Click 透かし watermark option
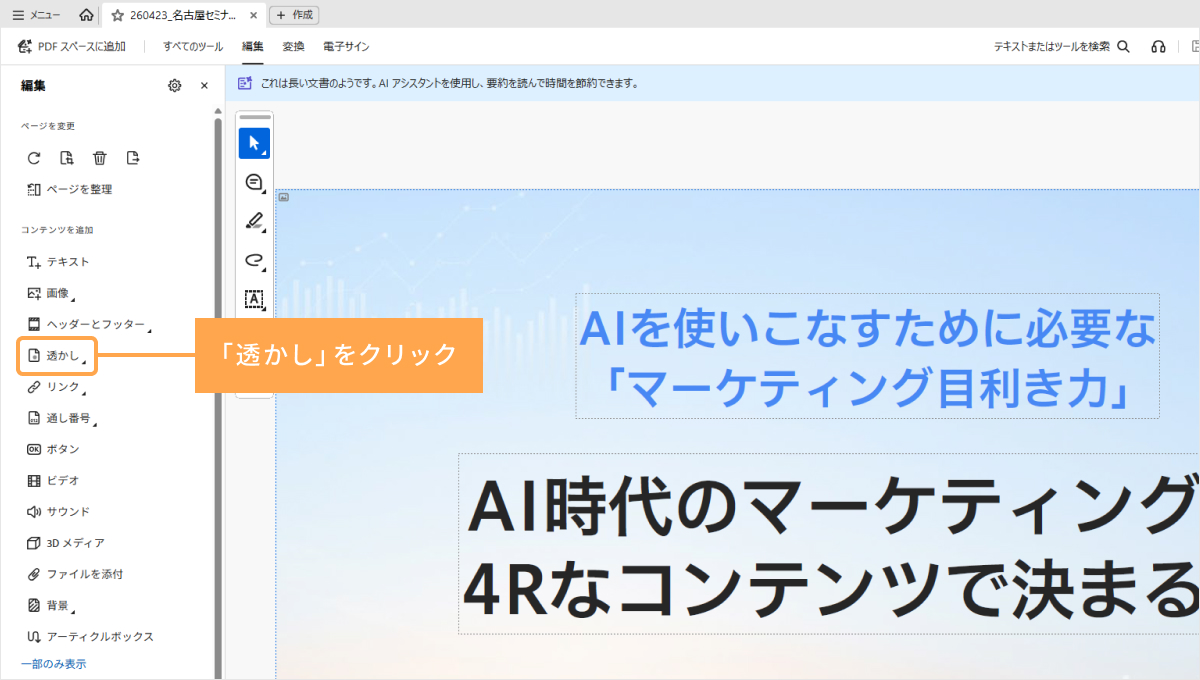 coord(57,356)
